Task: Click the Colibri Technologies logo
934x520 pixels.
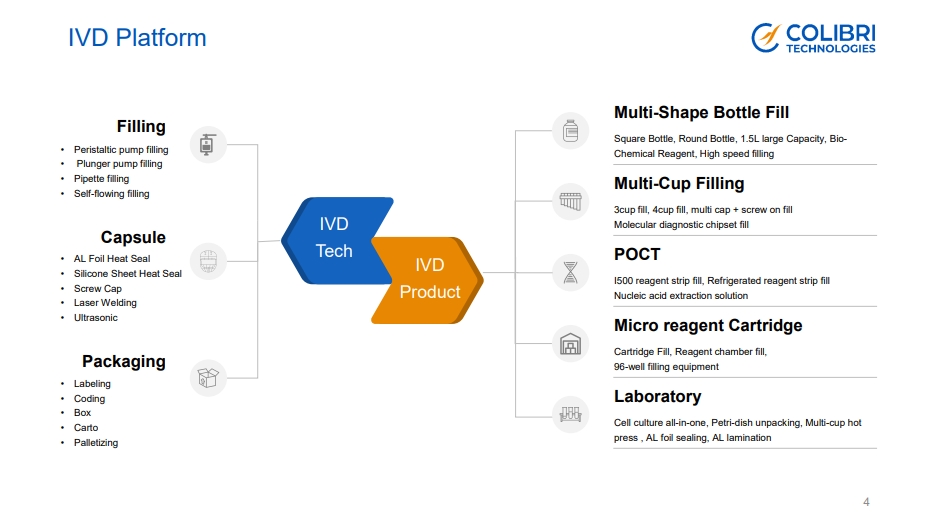Action: tap(813, 38)
